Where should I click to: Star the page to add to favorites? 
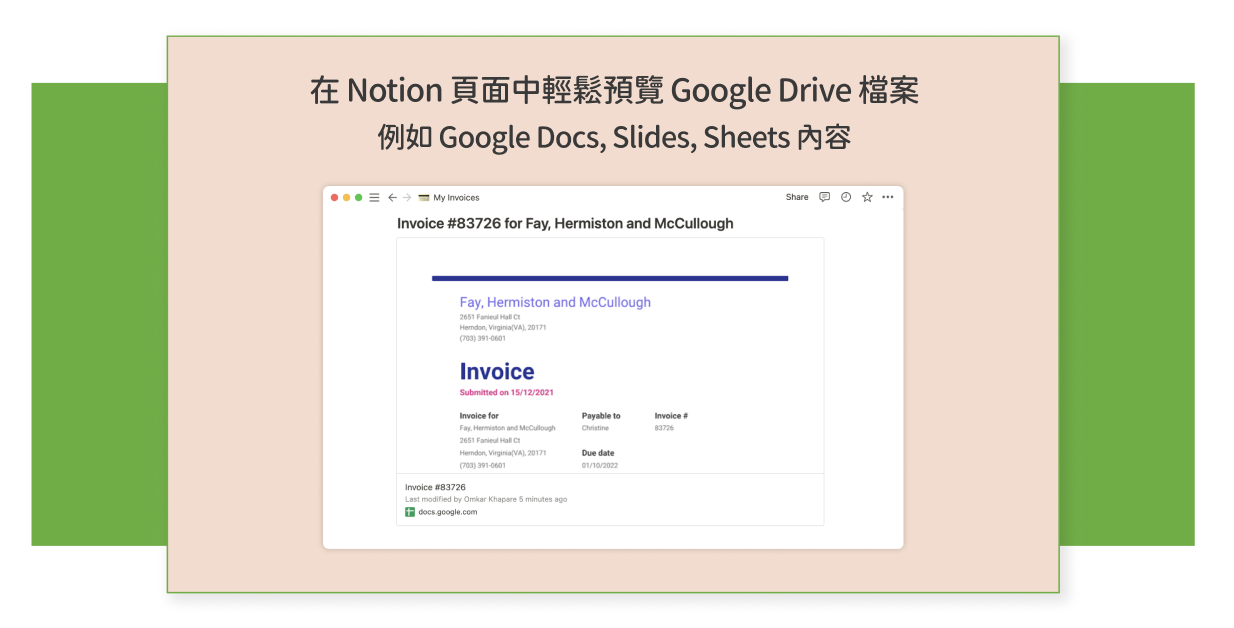(867, 197)
